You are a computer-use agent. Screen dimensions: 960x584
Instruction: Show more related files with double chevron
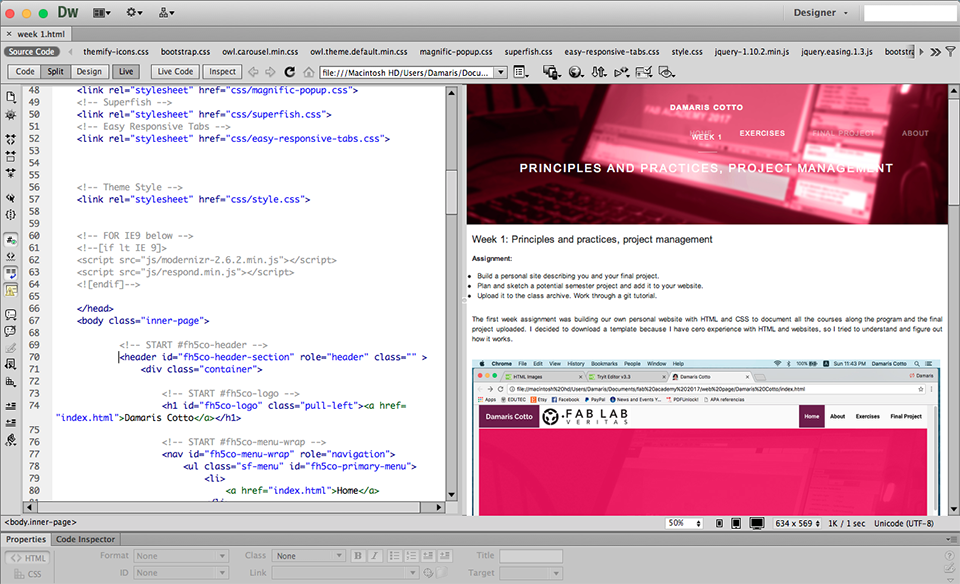pos(936,52)
